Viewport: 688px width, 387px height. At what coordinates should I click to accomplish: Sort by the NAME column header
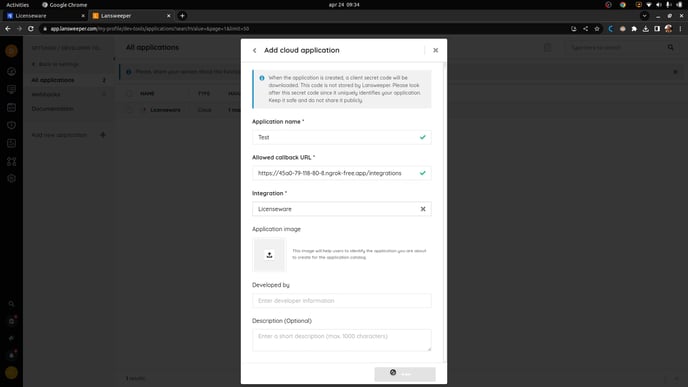(147, 93)
